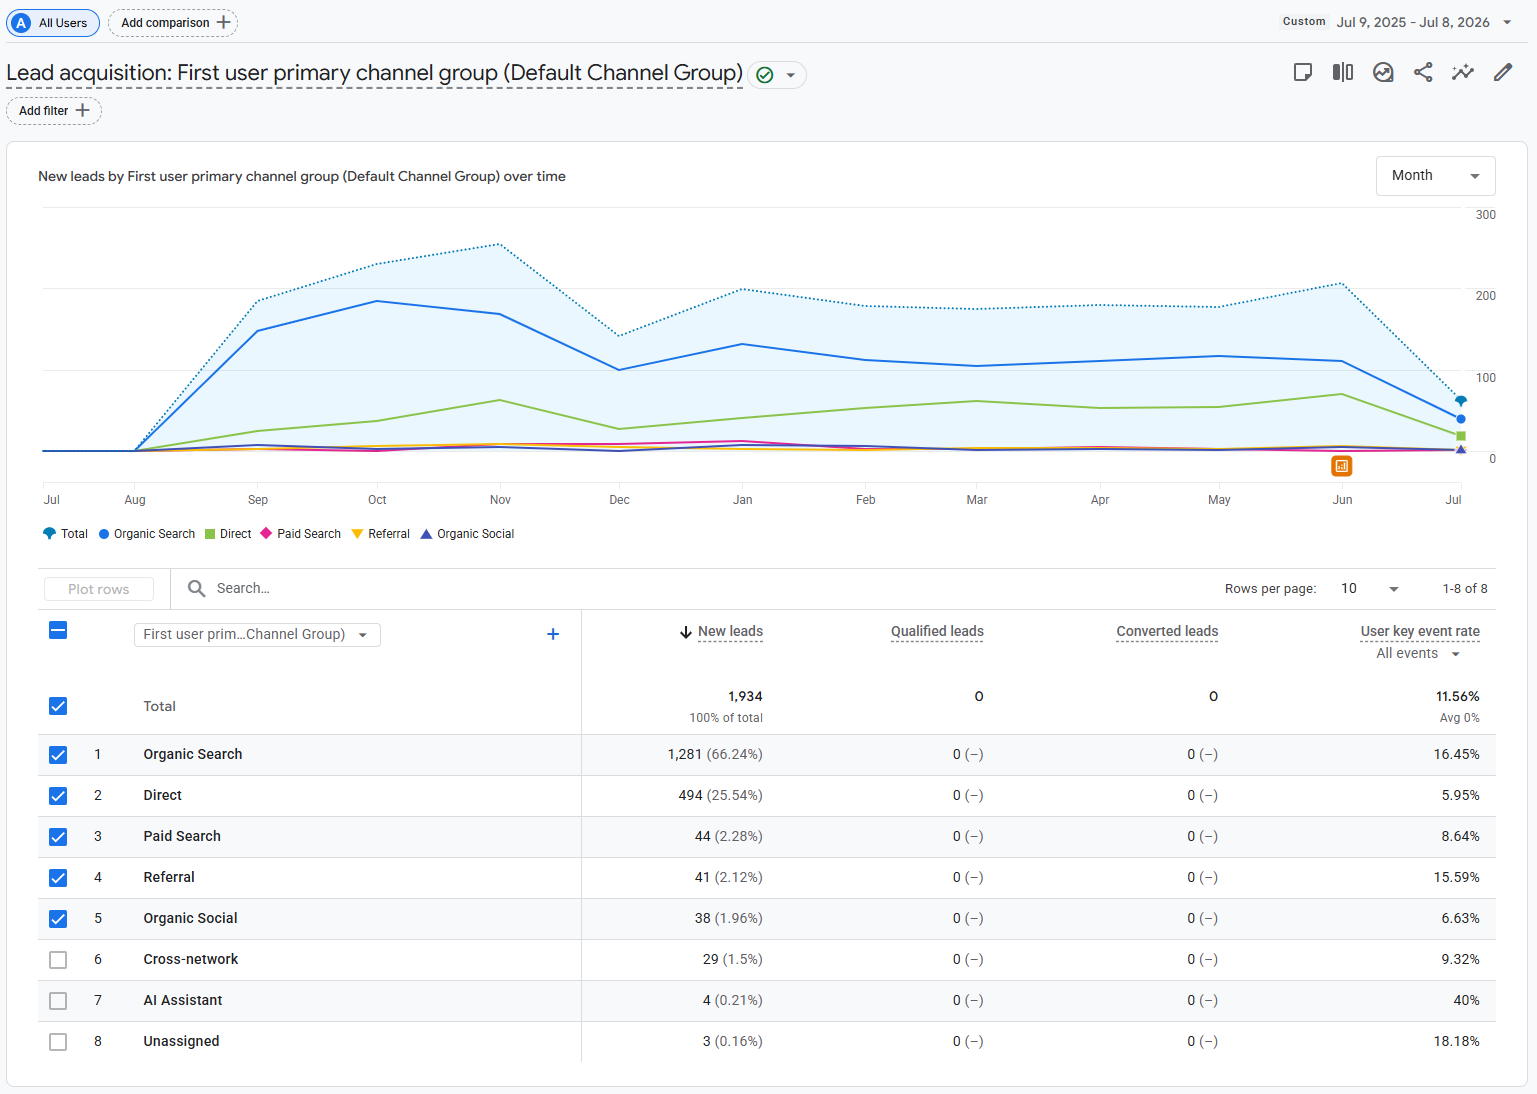1537x1094 pixels.
Task: Click the 1,281 New leads value
Action: [685, 754]
